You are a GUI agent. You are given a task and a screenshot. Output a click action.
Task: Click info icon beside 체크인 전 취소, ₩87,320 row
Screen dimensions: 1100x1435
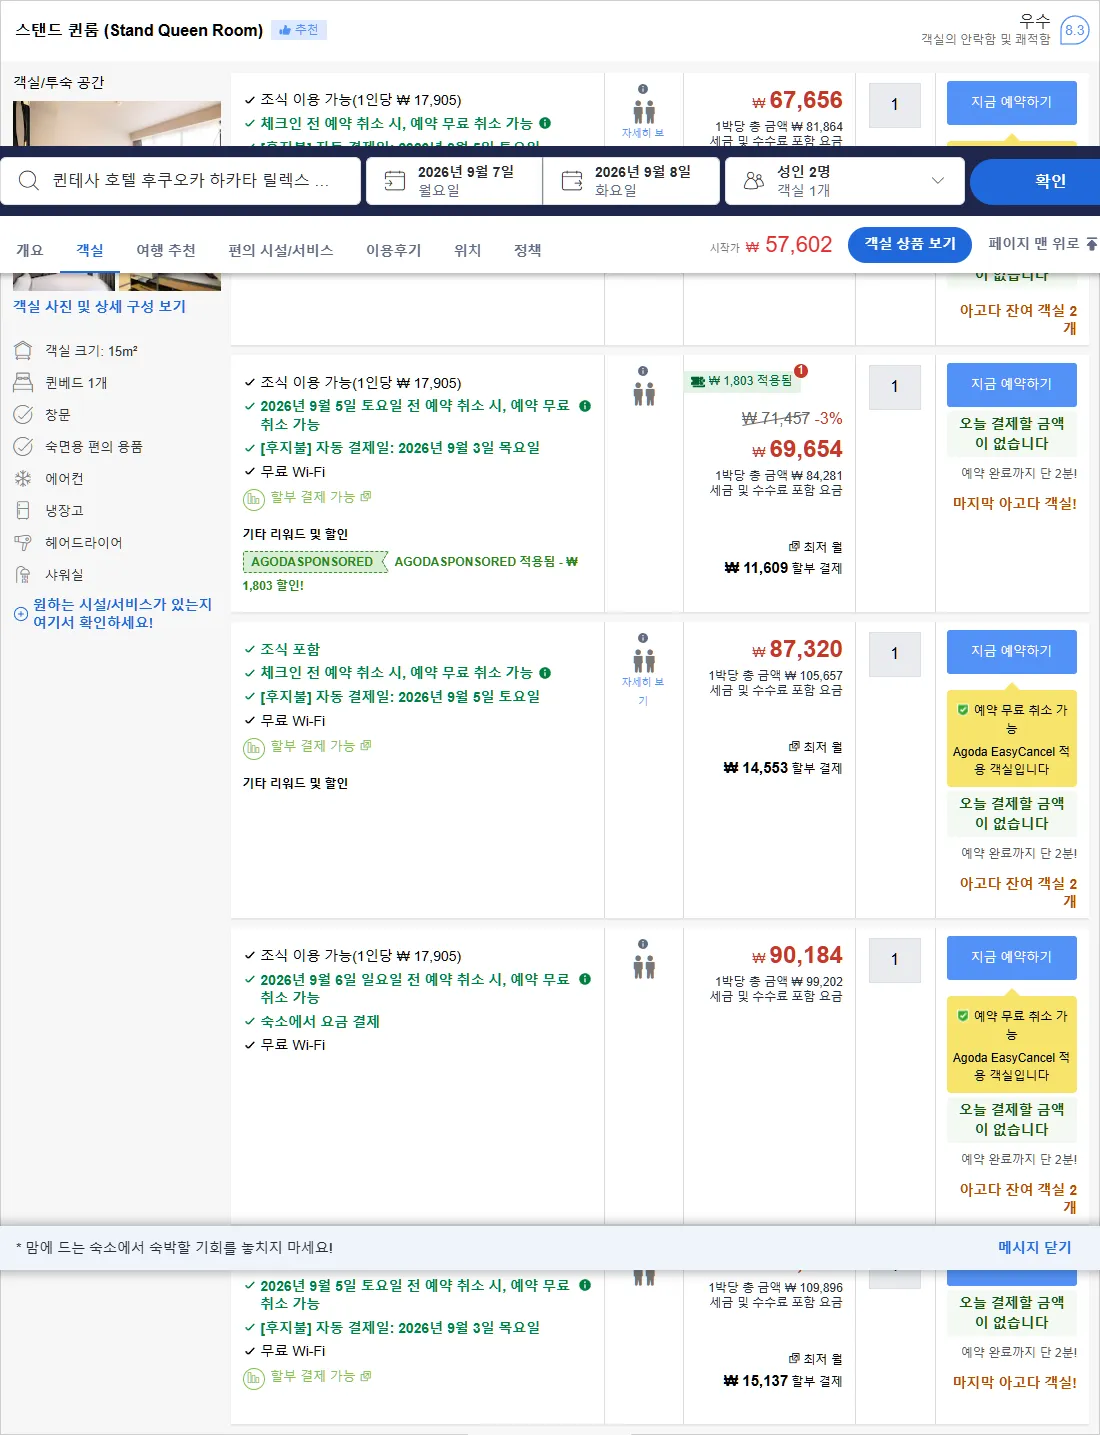(x=545, y=673)
